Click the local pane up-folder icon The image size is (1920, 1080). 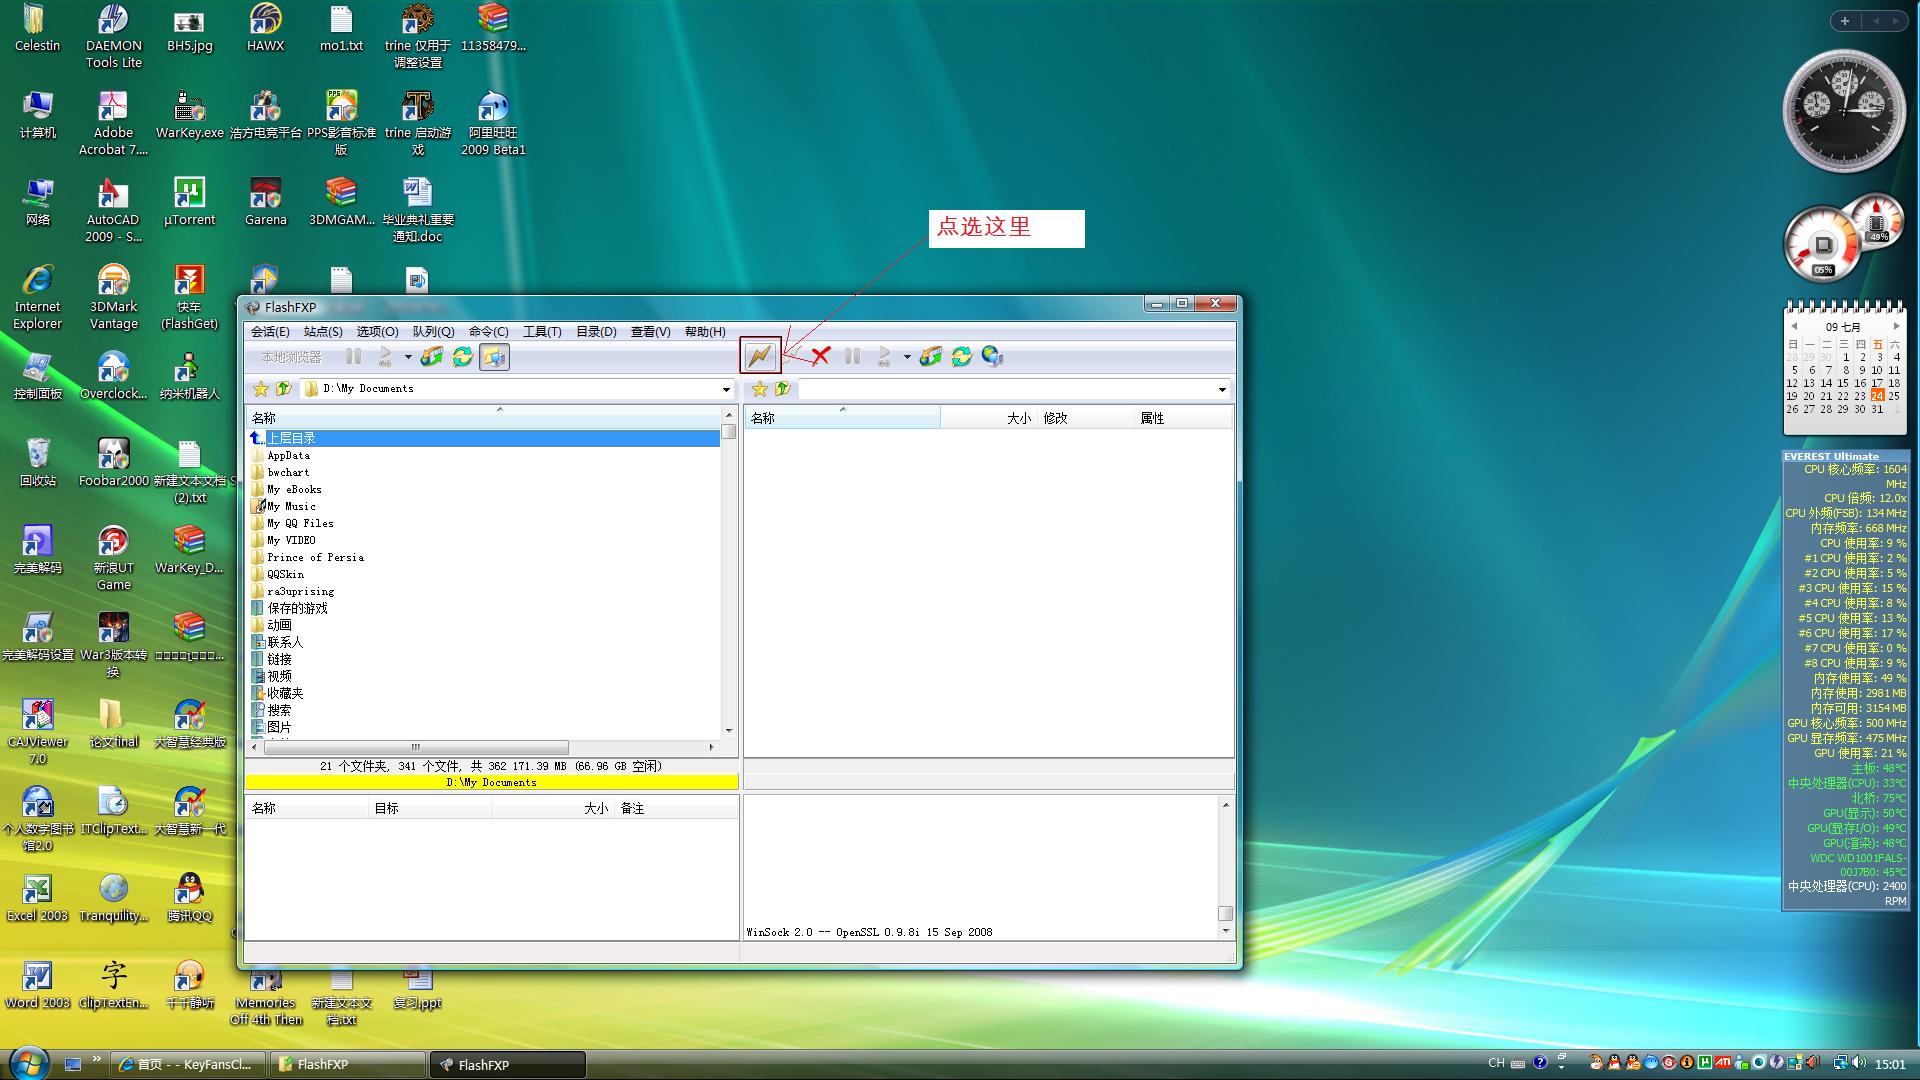[283, 389]
